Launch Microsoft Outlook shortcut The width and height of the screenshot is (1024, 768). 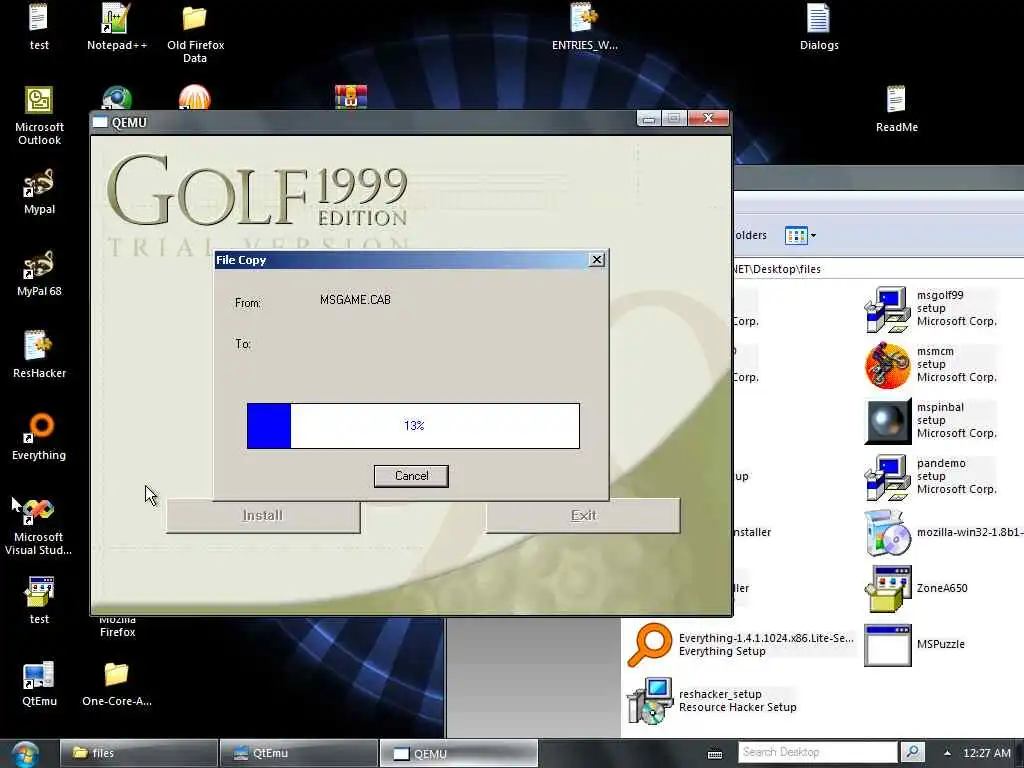pos(39,116)
